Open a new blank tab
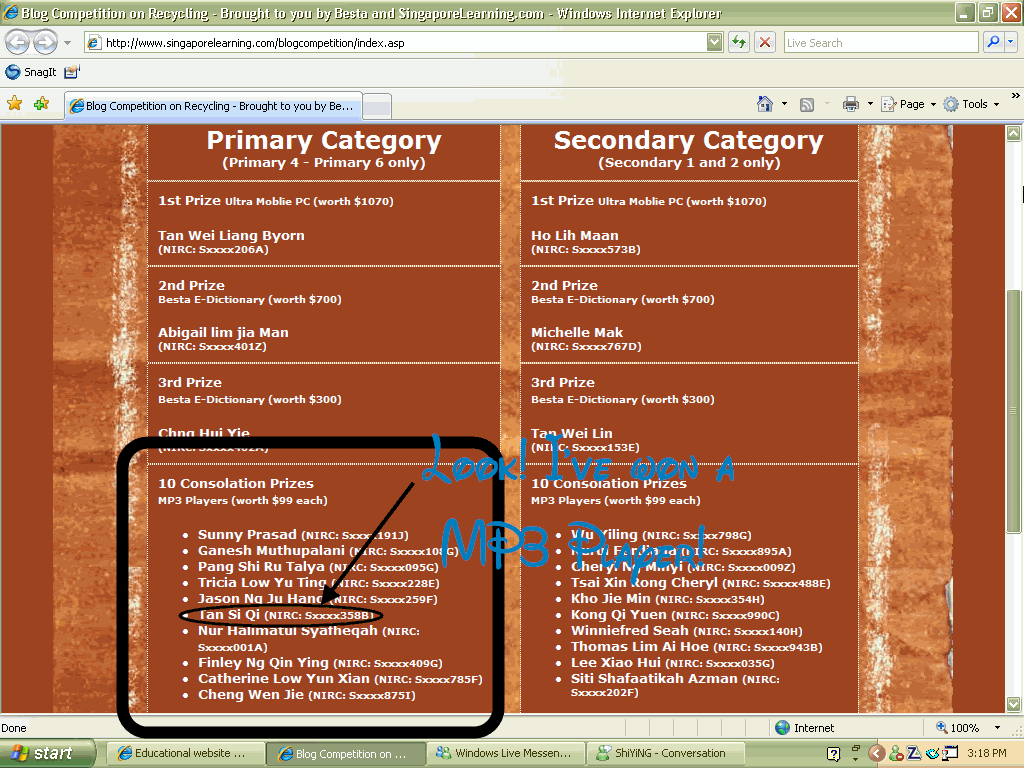This screenshot has width=1024, height=768. click(x=377, y=106)
